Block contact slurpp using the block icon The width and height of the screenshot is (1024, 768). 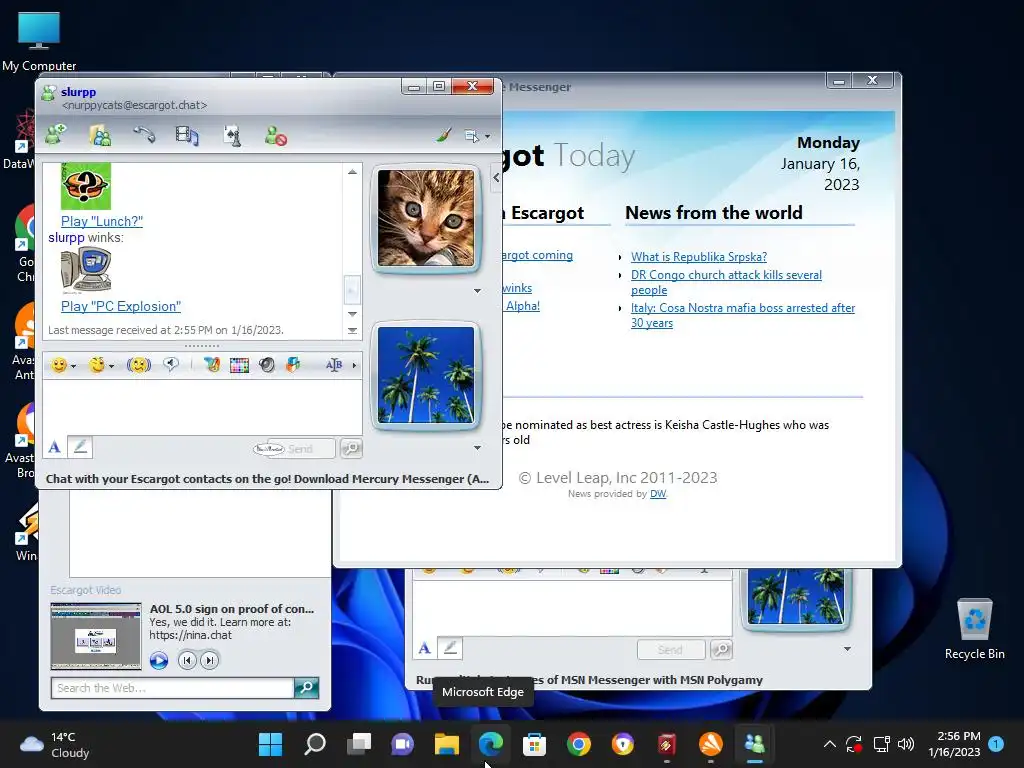coord(276,135)
